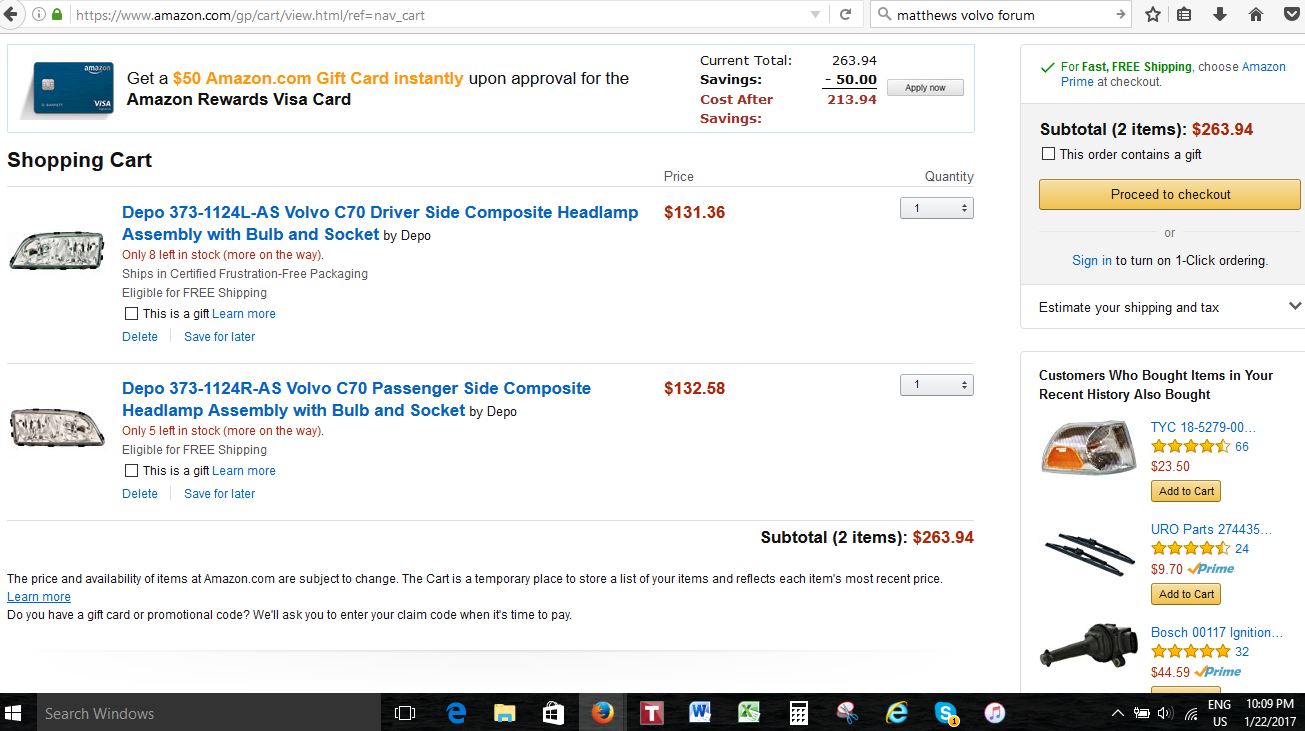Screen dimensions: 1305x731
Task: Check "This order contains a gift"
Action: tap(1048, 154)
